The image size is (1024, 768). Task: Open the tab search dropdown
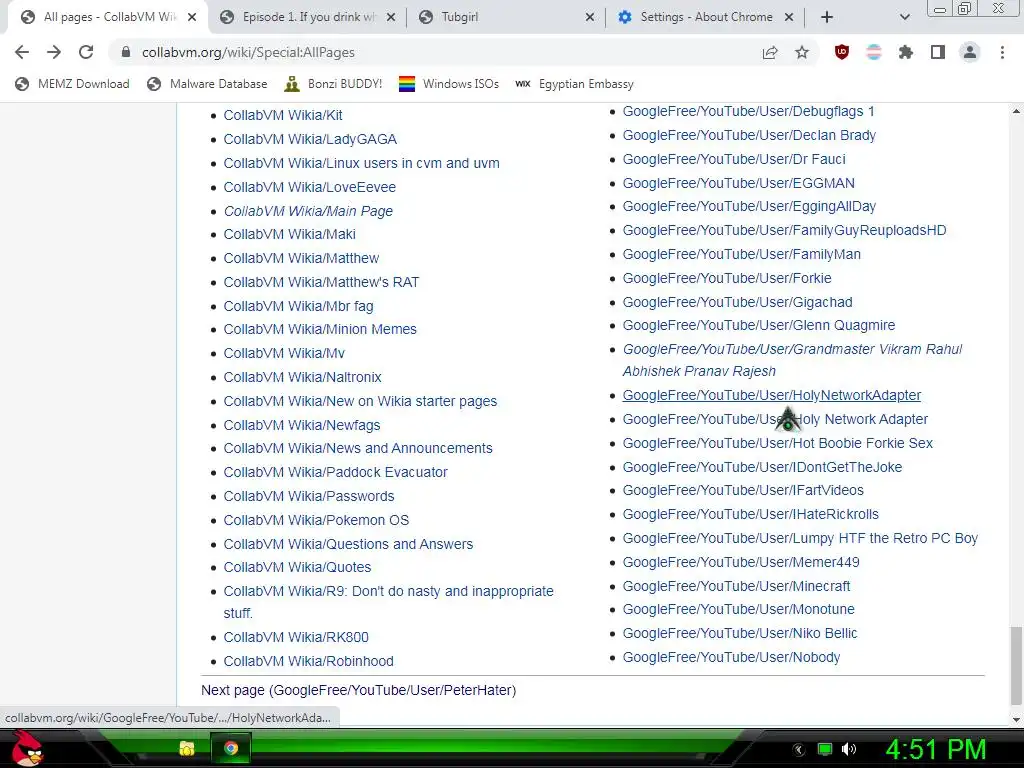(x=904, y=17)
